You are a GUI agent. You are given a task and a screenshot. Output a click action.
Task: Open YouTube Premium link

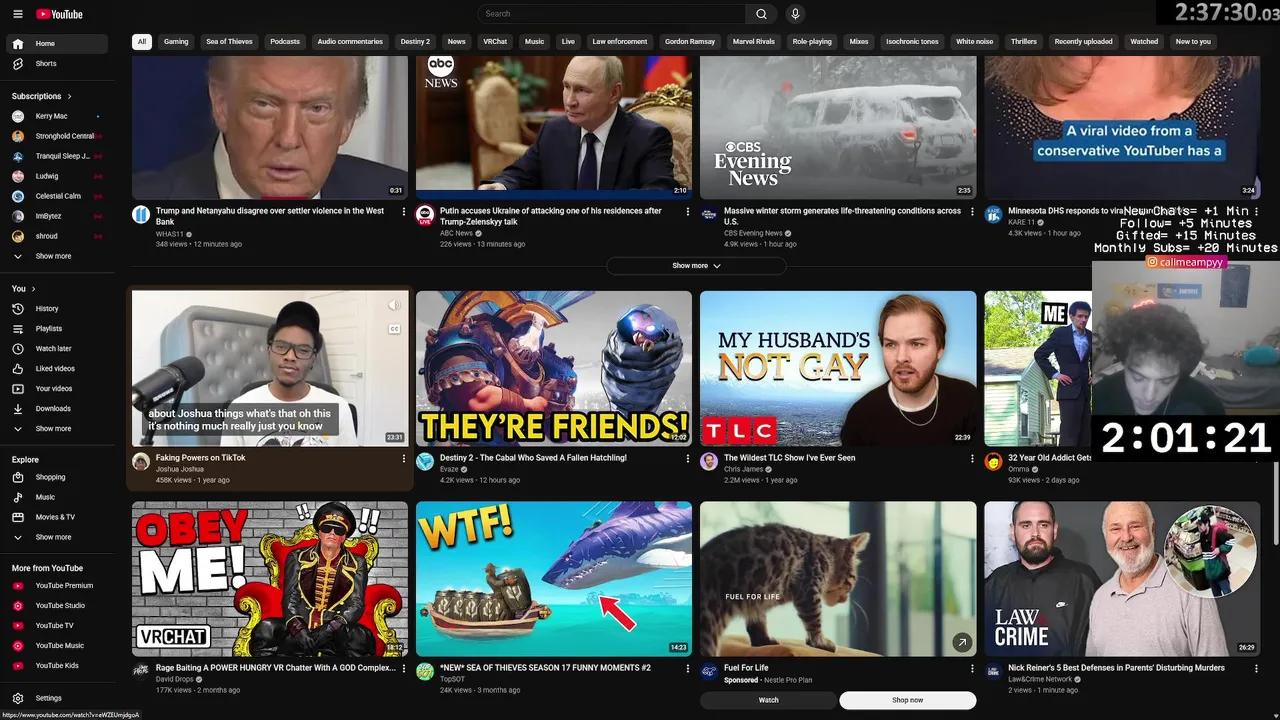[x=58, y=586]
